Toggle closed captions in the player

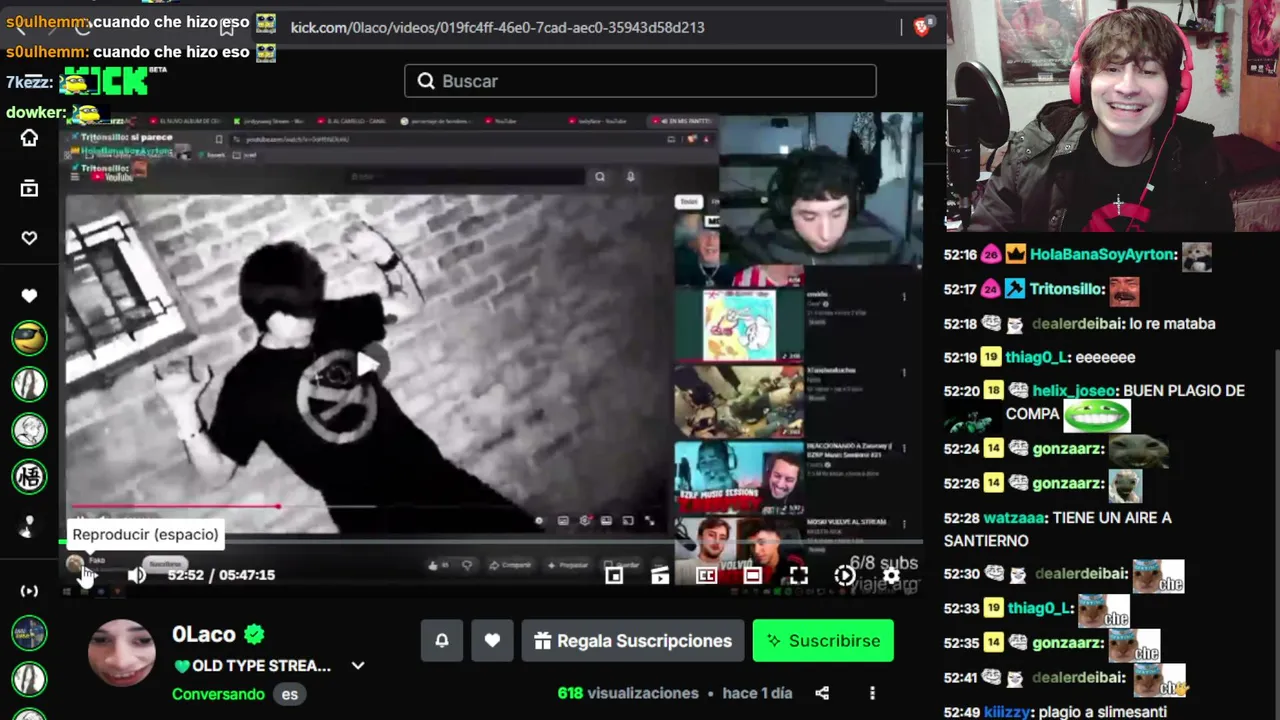(706, 575)
